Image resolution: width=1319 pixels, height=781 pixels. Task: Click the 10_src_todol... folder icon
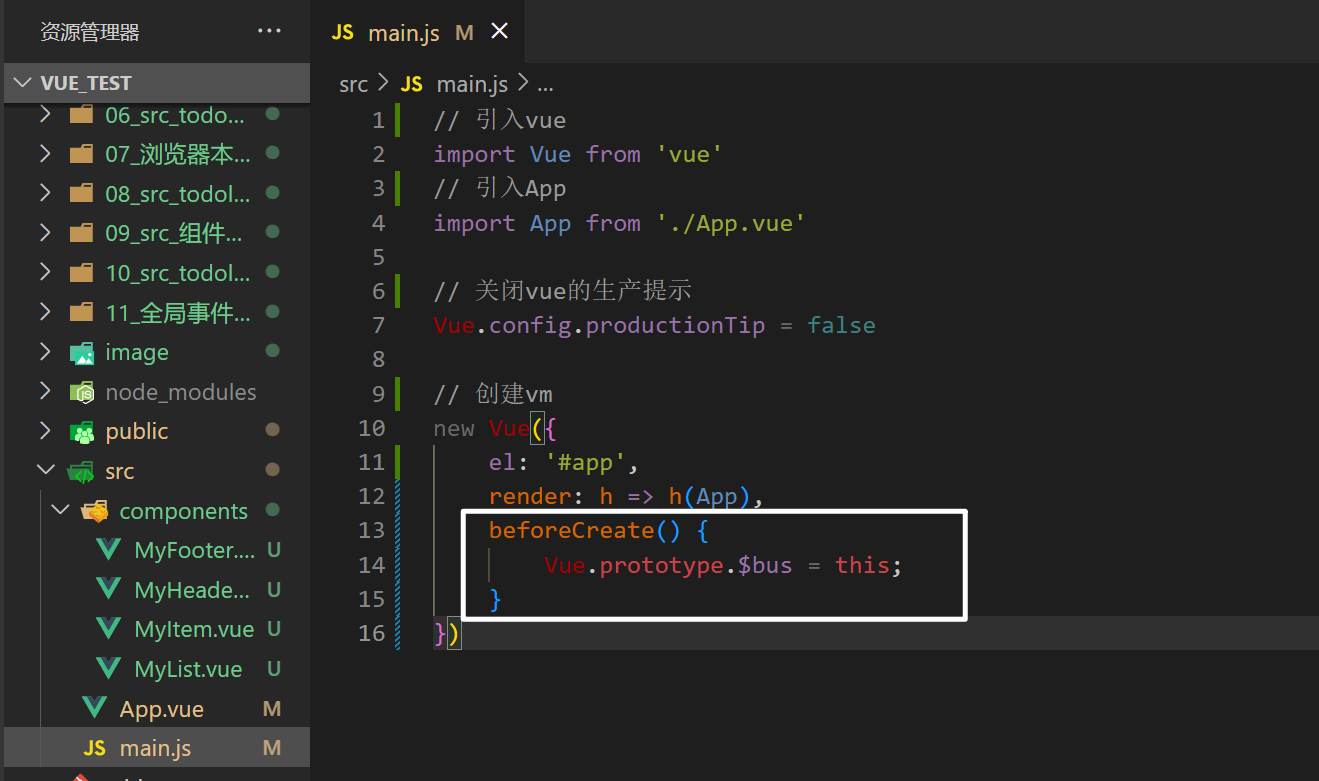[x=82, y=273]
